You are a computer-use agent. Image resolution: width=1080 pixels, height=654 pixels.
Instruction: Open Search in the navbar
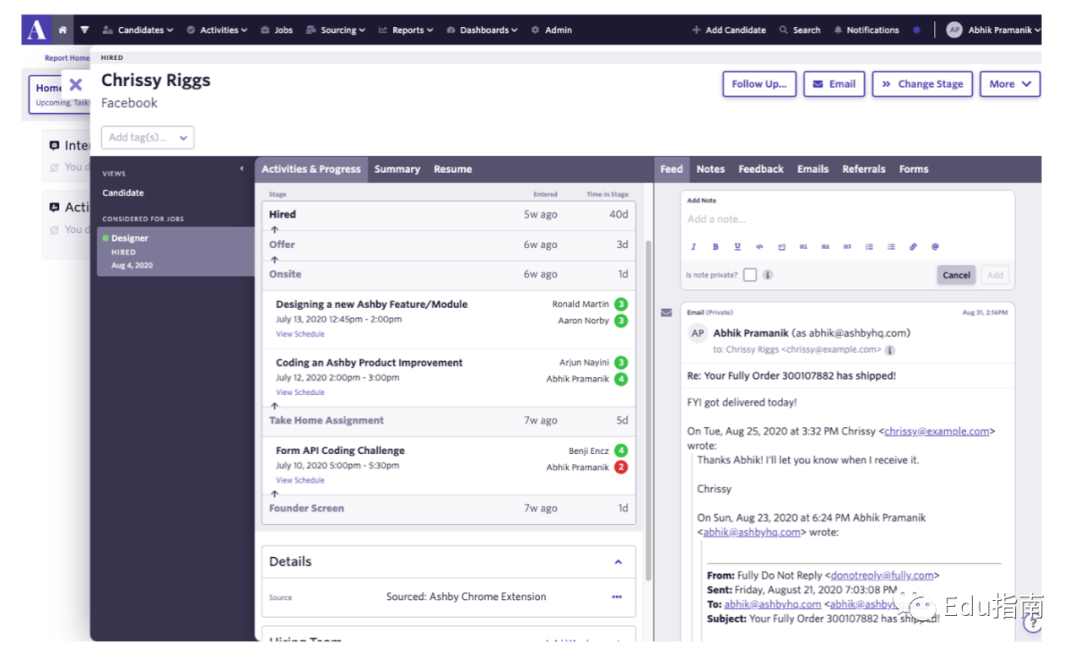point(800,30)
